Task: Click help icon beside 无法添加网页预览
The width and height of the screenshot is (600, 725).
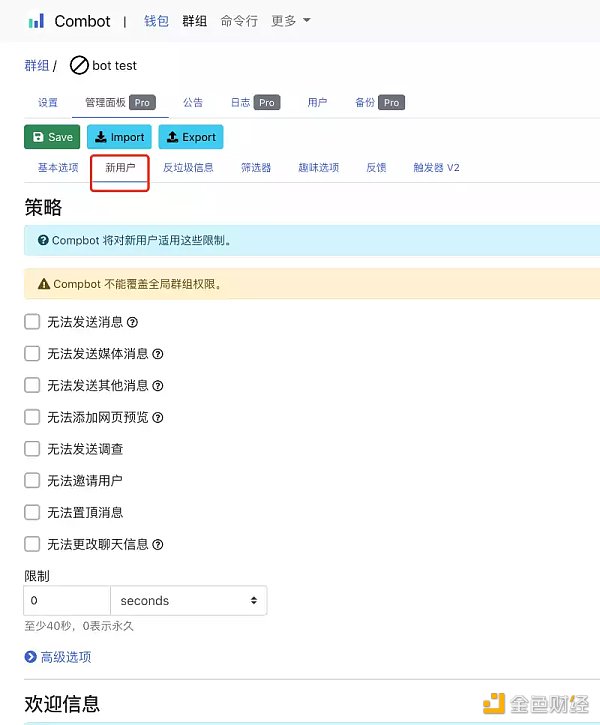Action: [157, 418]
